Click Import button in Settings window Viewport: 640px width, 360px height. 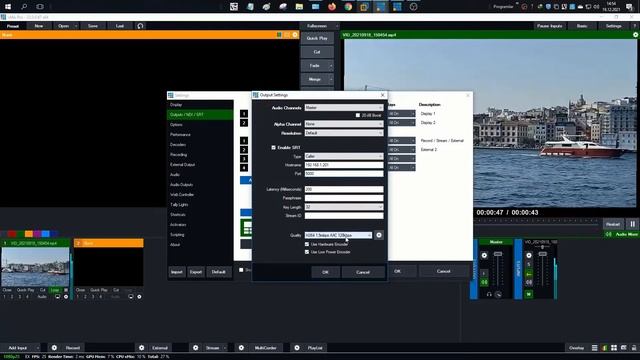pyautogui.click(x=177, y=272)
